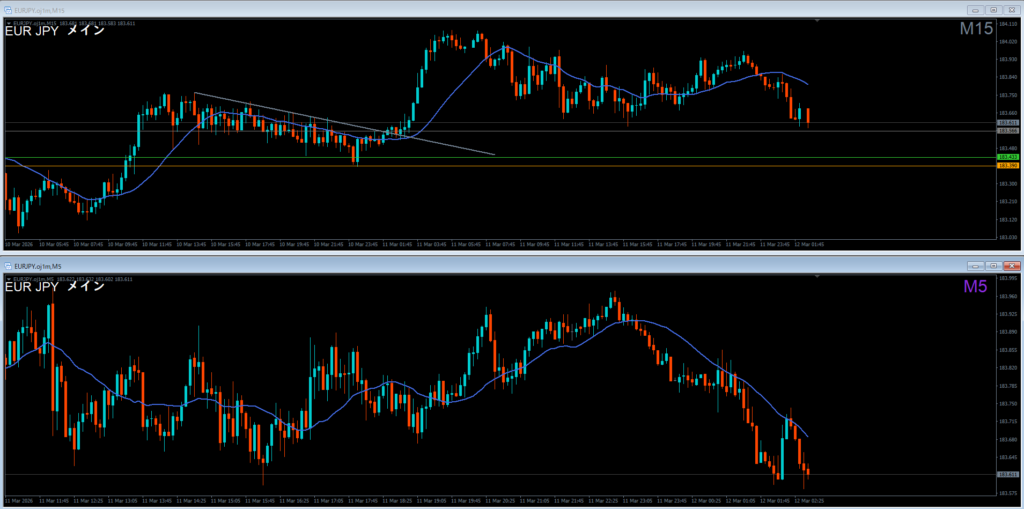The image size is (1024, 509).
Task: Click the orange 183.390 price label
Action: [x=1008, y=166]
